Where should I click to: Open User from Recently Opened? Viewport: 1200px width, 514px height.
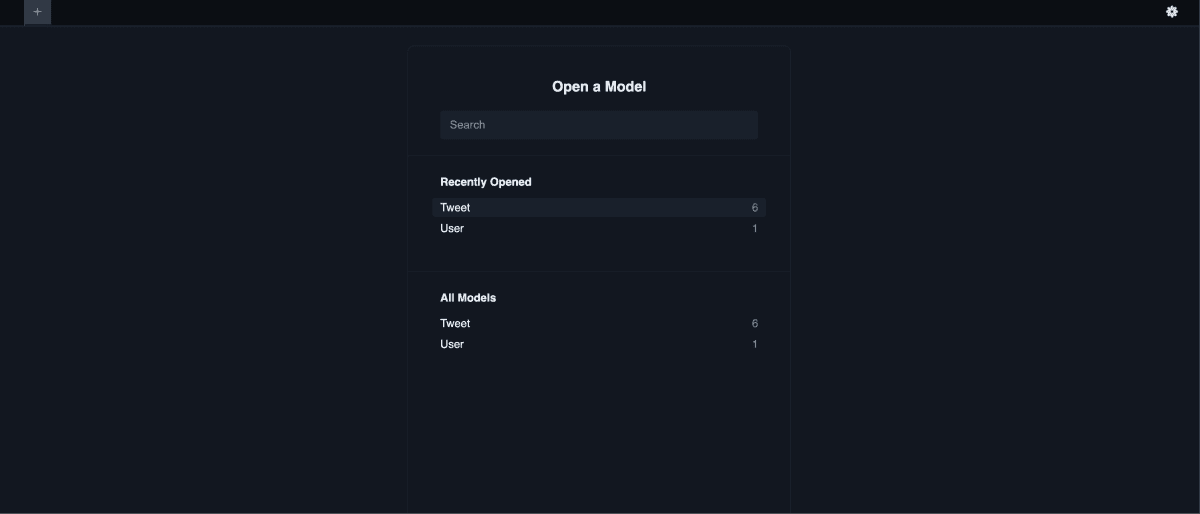[599, 229]
